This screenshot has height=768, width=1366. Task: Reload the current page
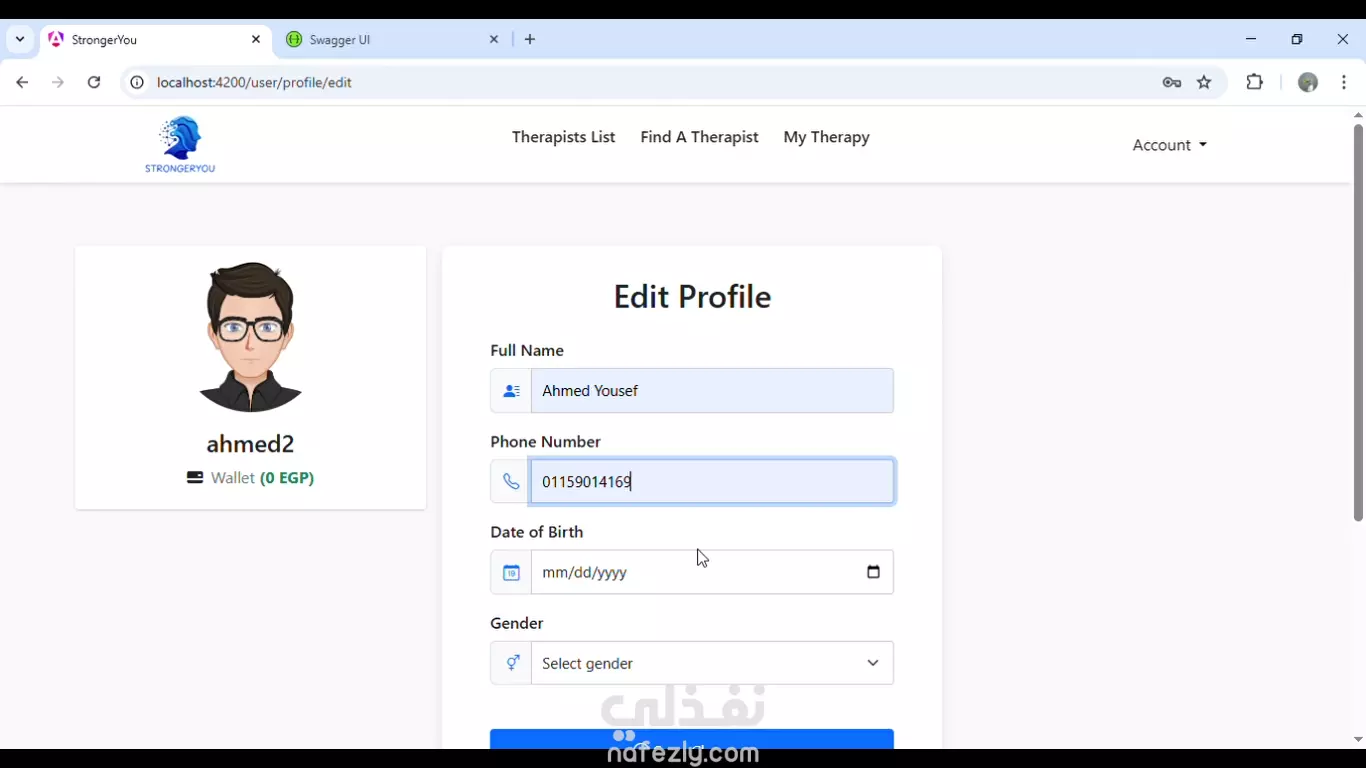pyautogui.click(x=94, y=83)
